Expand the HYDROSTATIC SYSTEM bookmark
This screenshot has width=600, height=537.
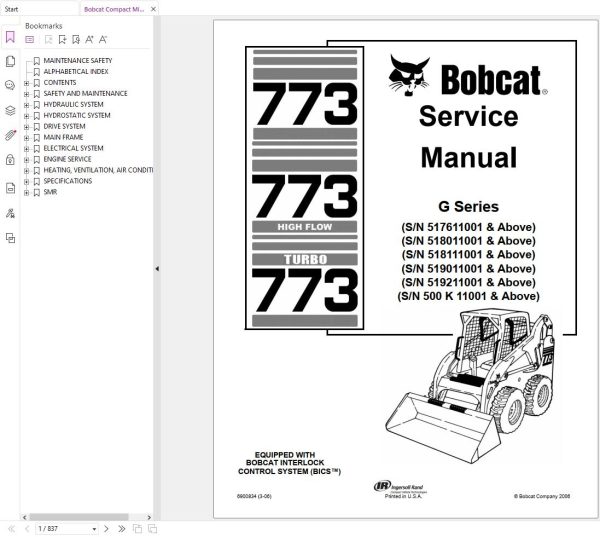click(x=26, y=116)
